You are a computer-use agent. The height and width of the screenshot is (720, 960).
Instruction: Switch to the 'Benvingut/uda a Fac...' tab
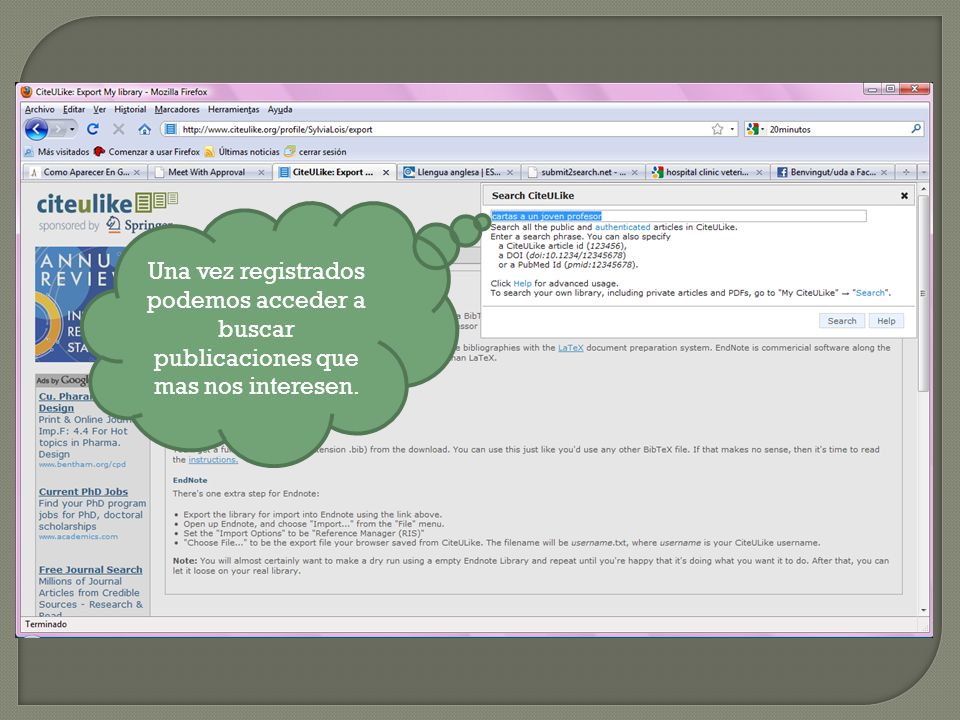coord(832,173)
